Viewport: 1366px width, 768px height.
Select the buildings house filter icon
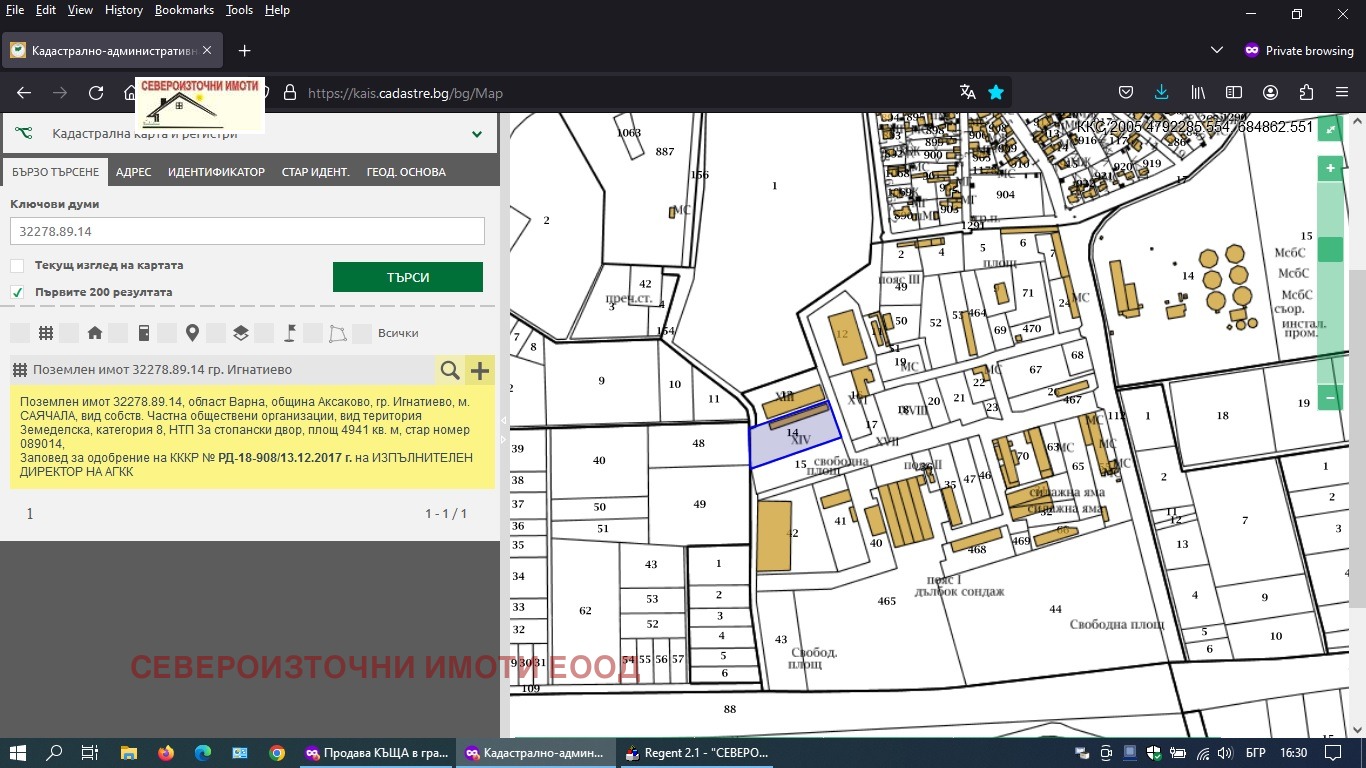click(x=95, y=333)
